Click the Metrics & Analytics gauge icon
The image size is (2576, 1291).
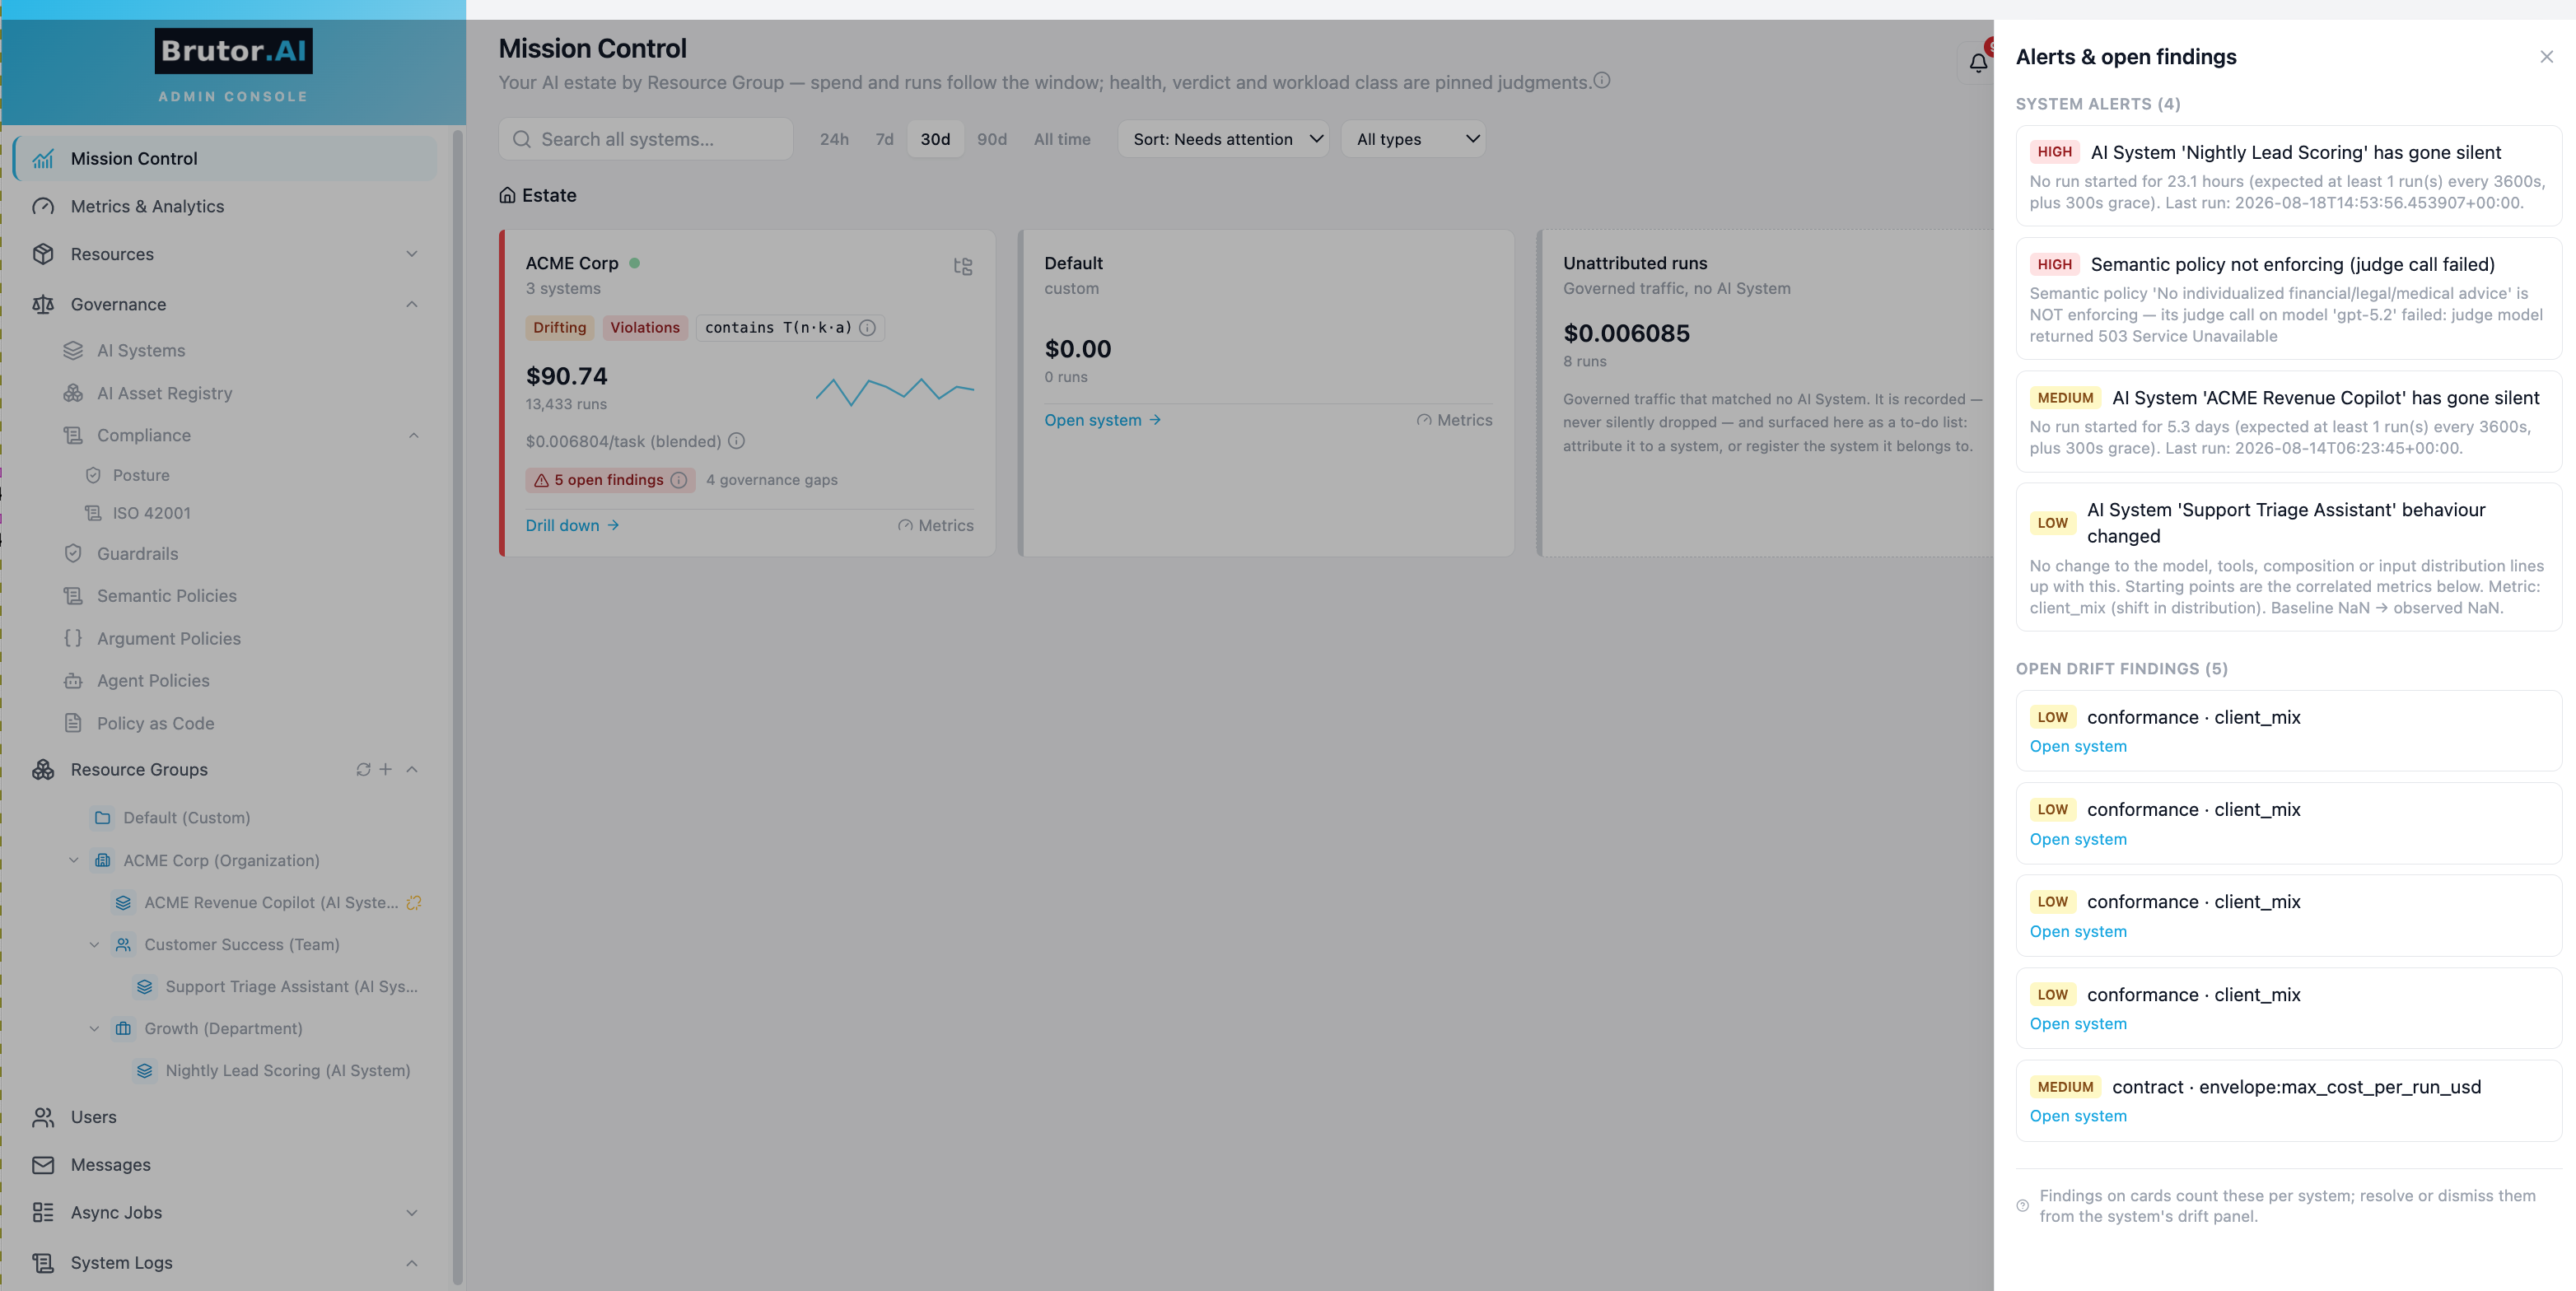click(x=43, y=207)
